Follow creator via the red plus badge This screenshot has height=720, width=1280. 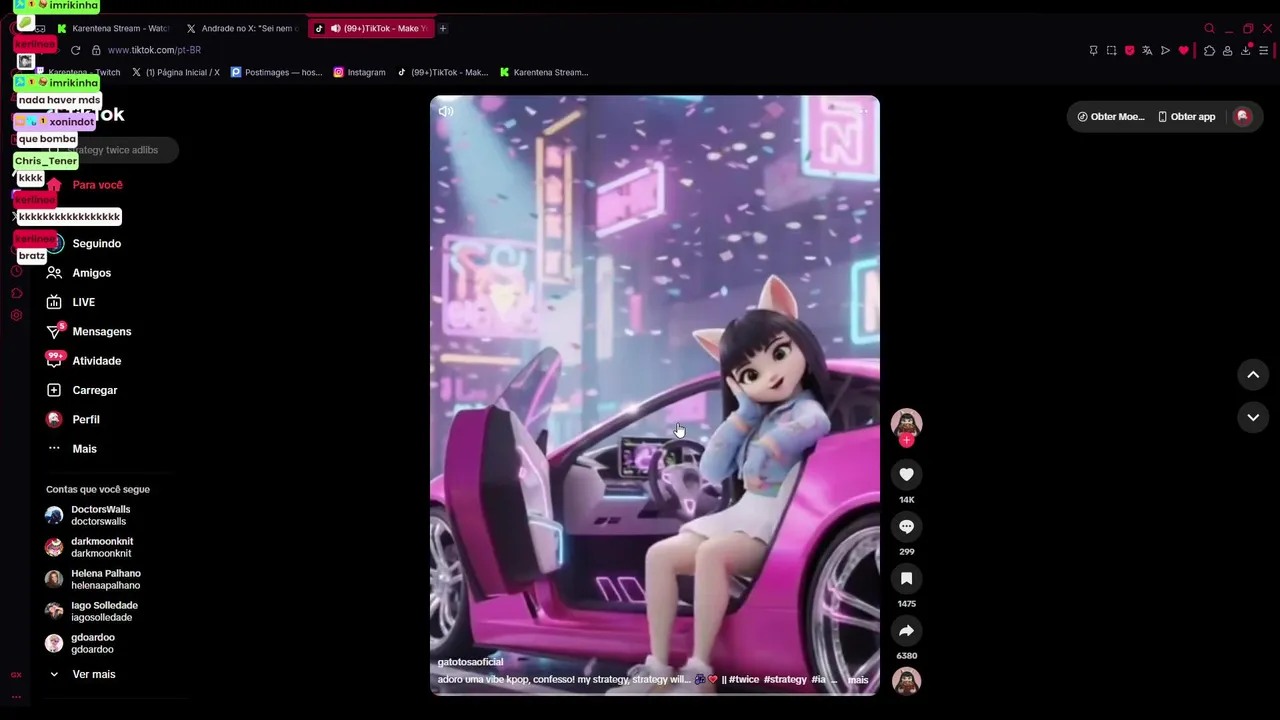(x=906, y=440)
